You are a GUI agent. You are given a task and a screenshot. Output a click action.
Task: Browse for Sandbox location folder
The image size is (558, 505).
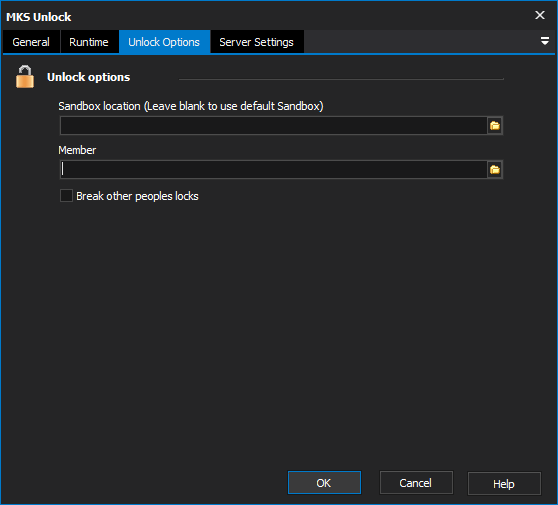pyautogui.click(x=495, y=126)
